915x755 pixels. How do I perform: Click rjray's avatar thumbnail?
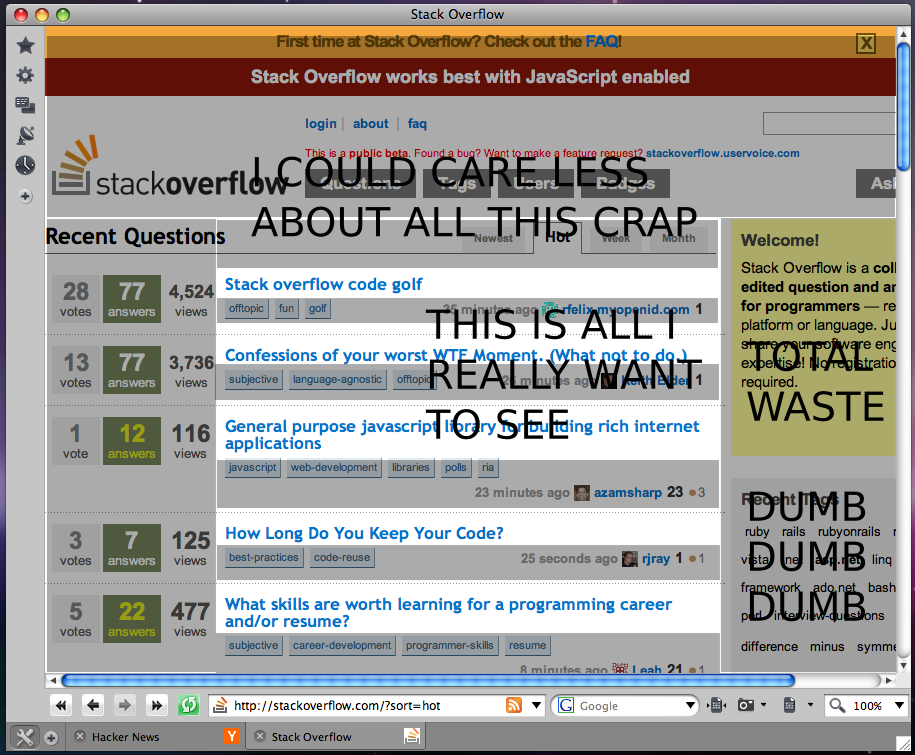(x=630, y=559)
